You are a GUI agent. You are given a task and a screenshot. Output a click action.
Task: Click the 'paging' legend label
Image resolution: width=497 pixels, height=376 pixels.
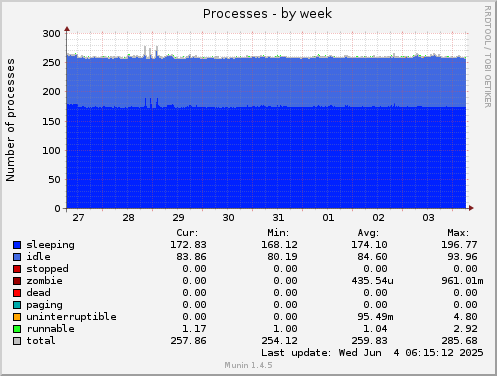tap(44, 305)
